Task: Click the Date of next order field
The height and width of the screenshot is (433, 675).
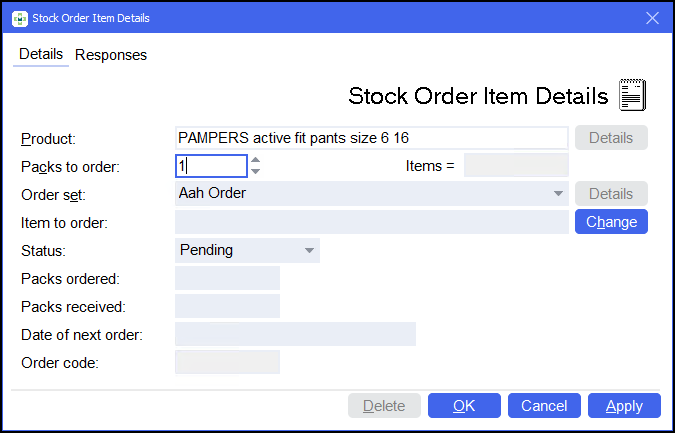Action: [295, 334]
